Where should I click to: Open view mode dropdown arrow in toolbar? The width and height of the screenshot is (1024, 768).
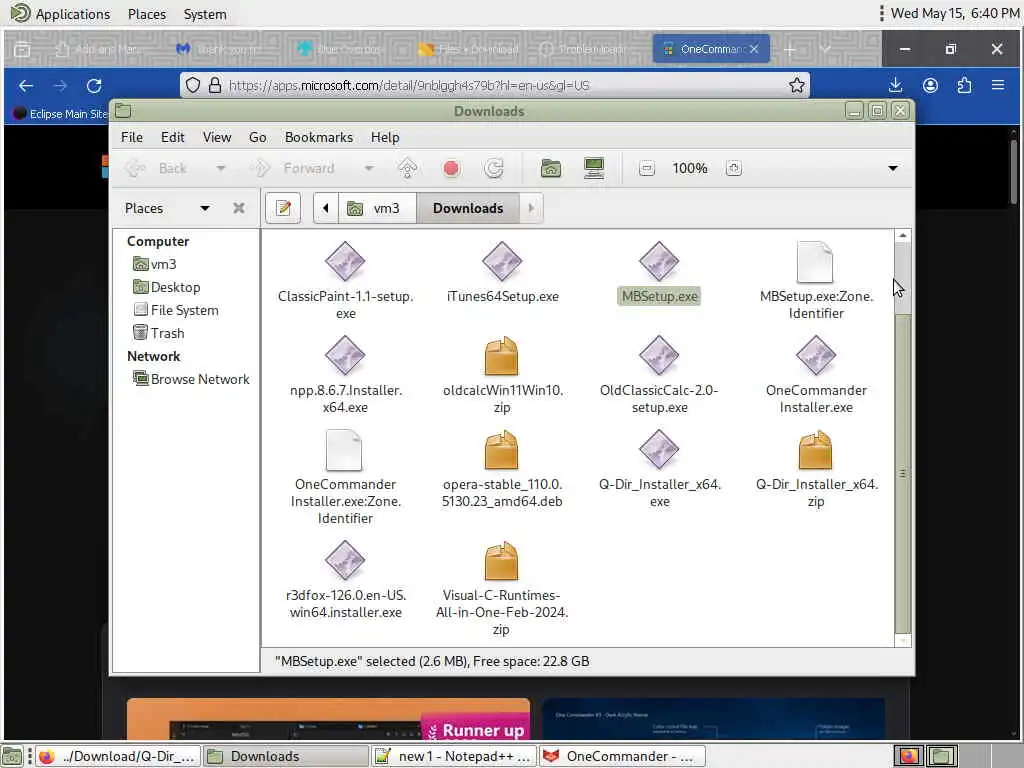coord(893,168)
